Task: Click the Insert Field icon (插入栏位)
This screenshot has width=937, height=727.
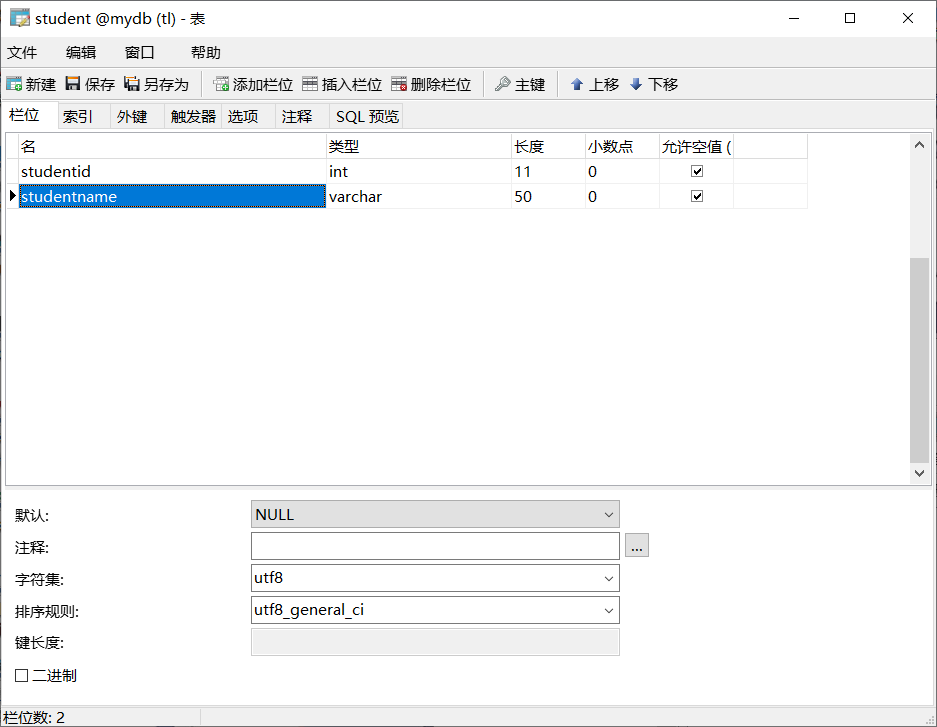Action: (x=310, y=84)
